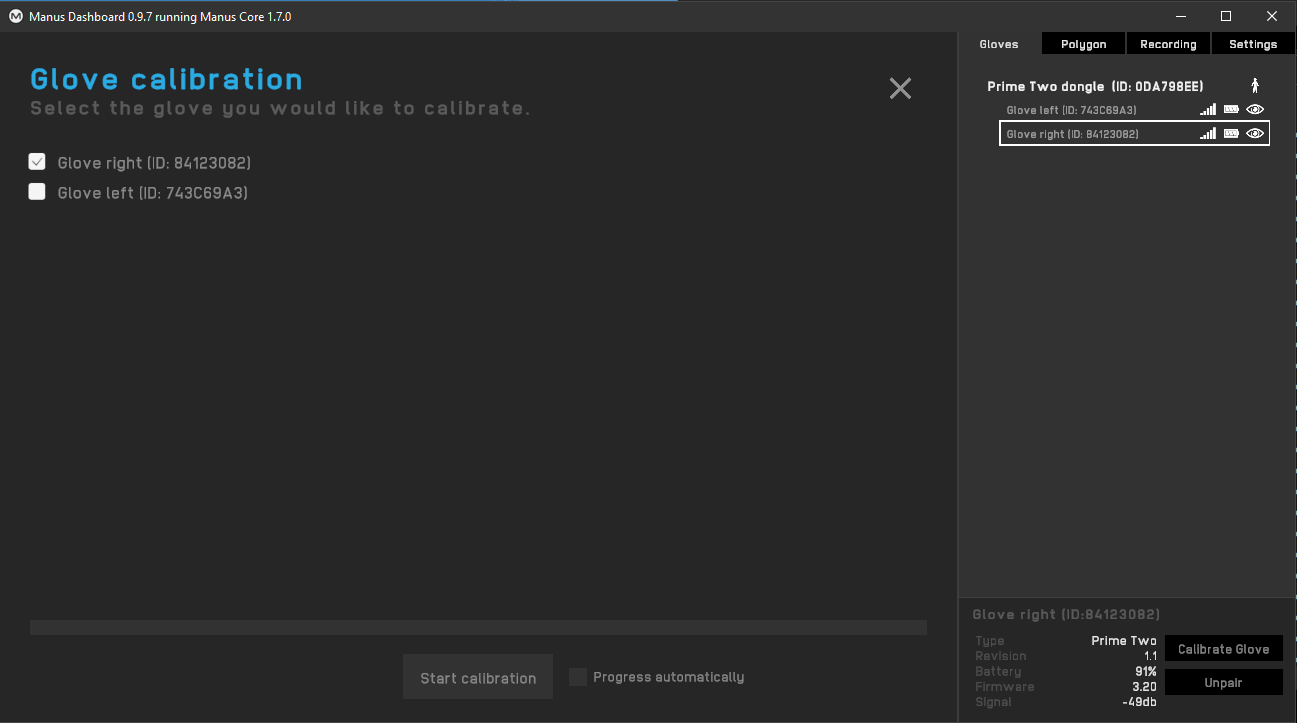Enable the Progress automatically checkbox
This screenshot has width=1297, height=723.
pyautogui.click(x=578, y=677)
